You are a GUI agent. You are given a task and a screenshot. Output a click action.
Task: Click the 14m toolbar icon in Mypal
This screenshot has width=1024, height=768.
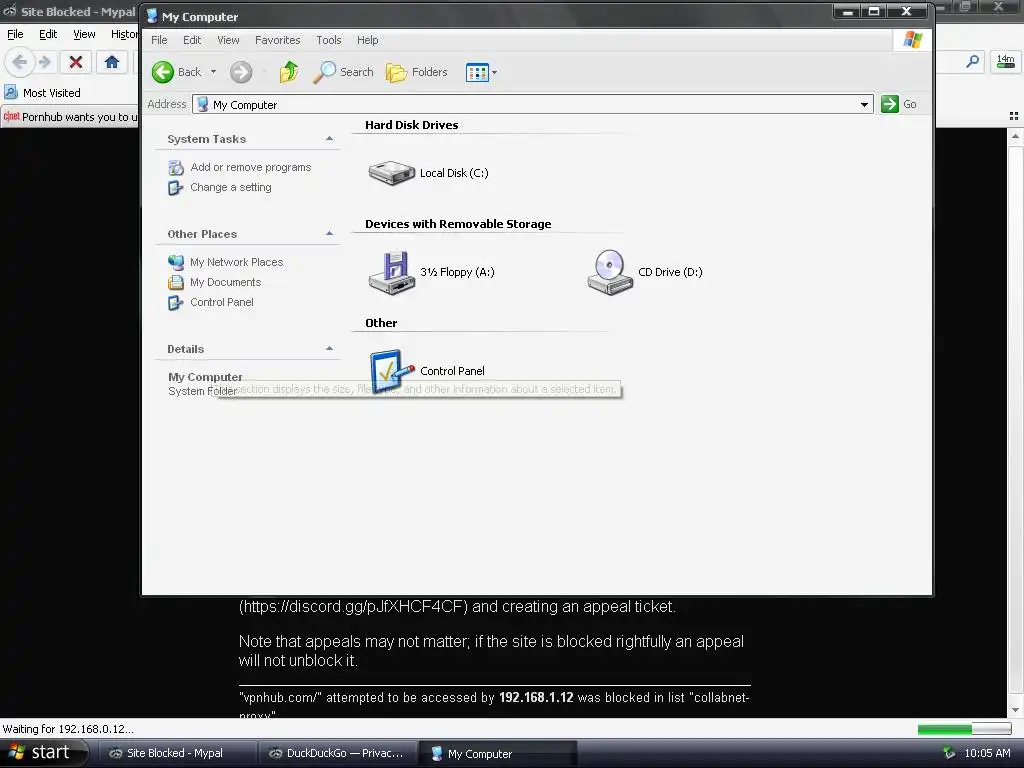pyautogui.click(x=1006, y=62)
